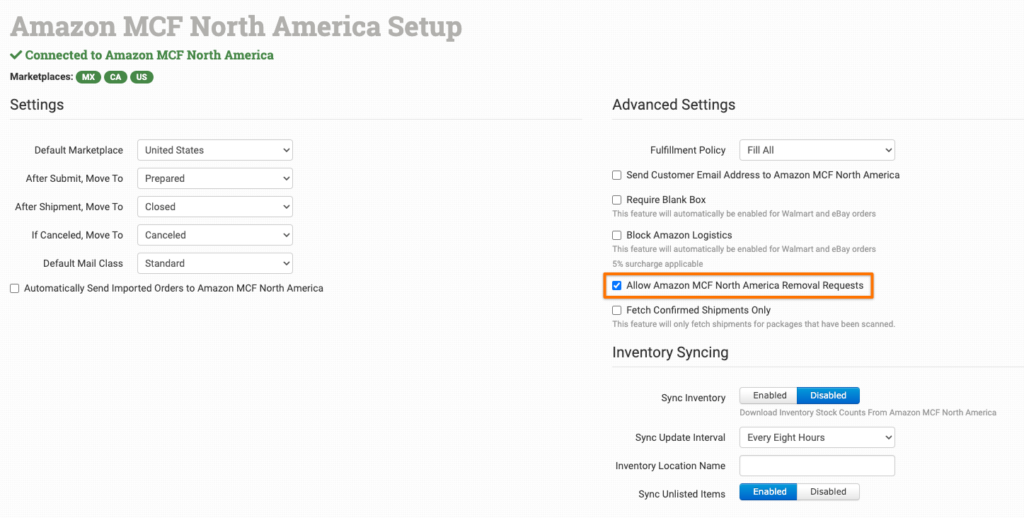Click the Inventory Location Name field
1024x518 pixels.
tap(817, 466)
